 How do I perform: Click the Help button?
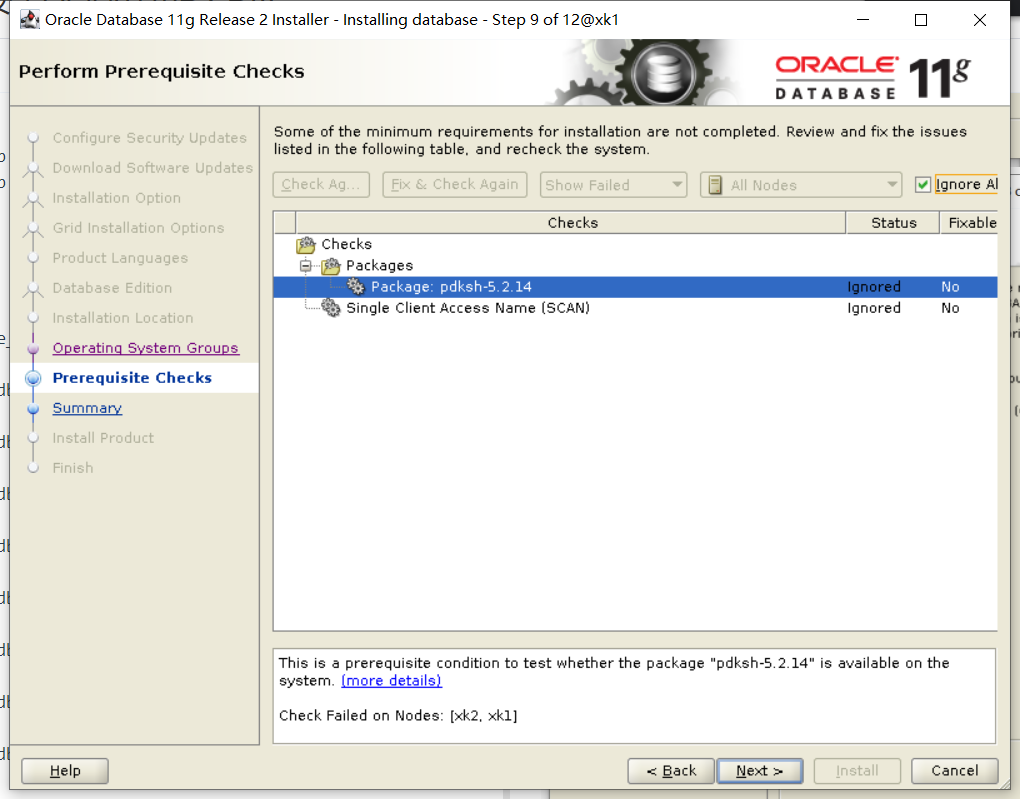point(65,771)
